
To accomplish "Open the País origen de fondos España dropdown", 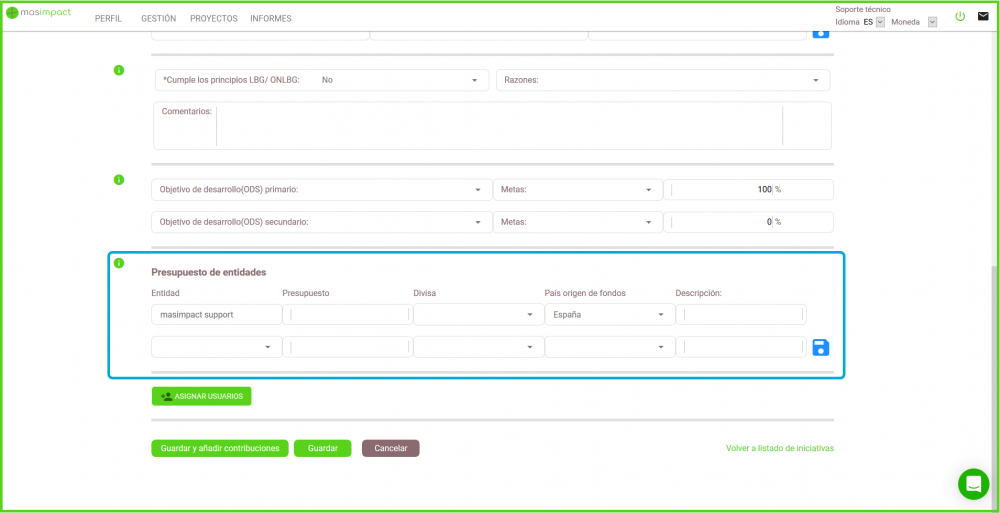I will tap(608, 315).
